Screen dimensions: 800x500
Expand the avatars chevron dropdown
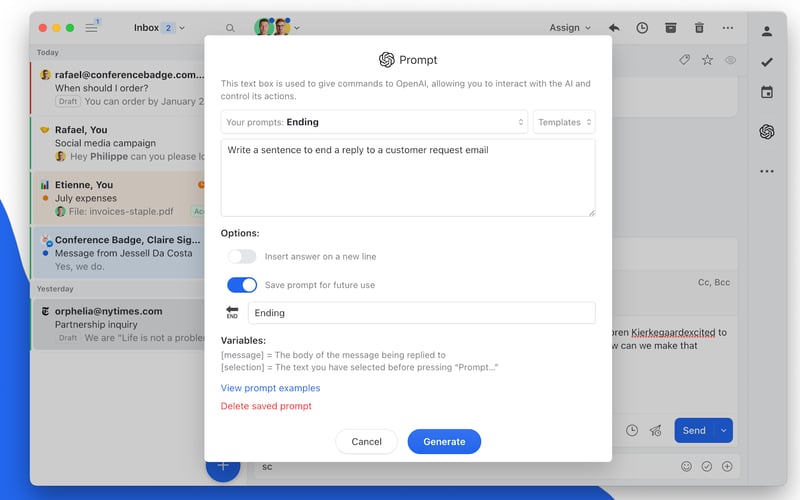coord(297,28)
